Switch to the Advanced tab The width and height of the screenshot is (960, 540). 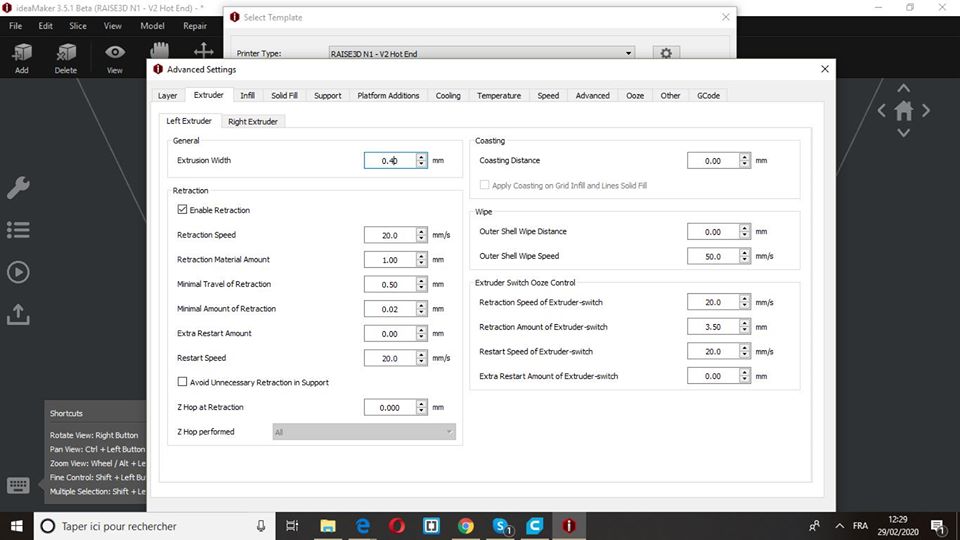click(592, 96)
